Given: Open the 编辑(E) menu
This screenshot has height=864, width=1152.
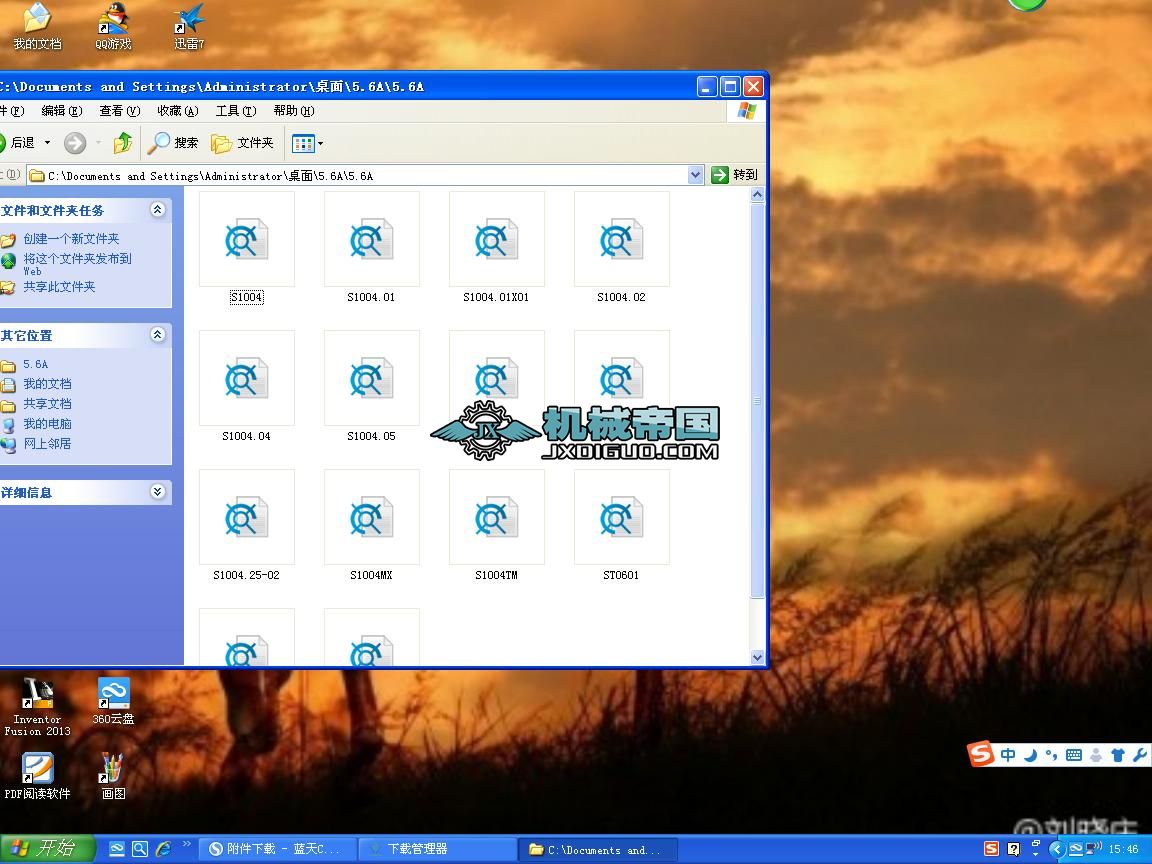Looking at the screenshot, I should (x=62, y=111).
